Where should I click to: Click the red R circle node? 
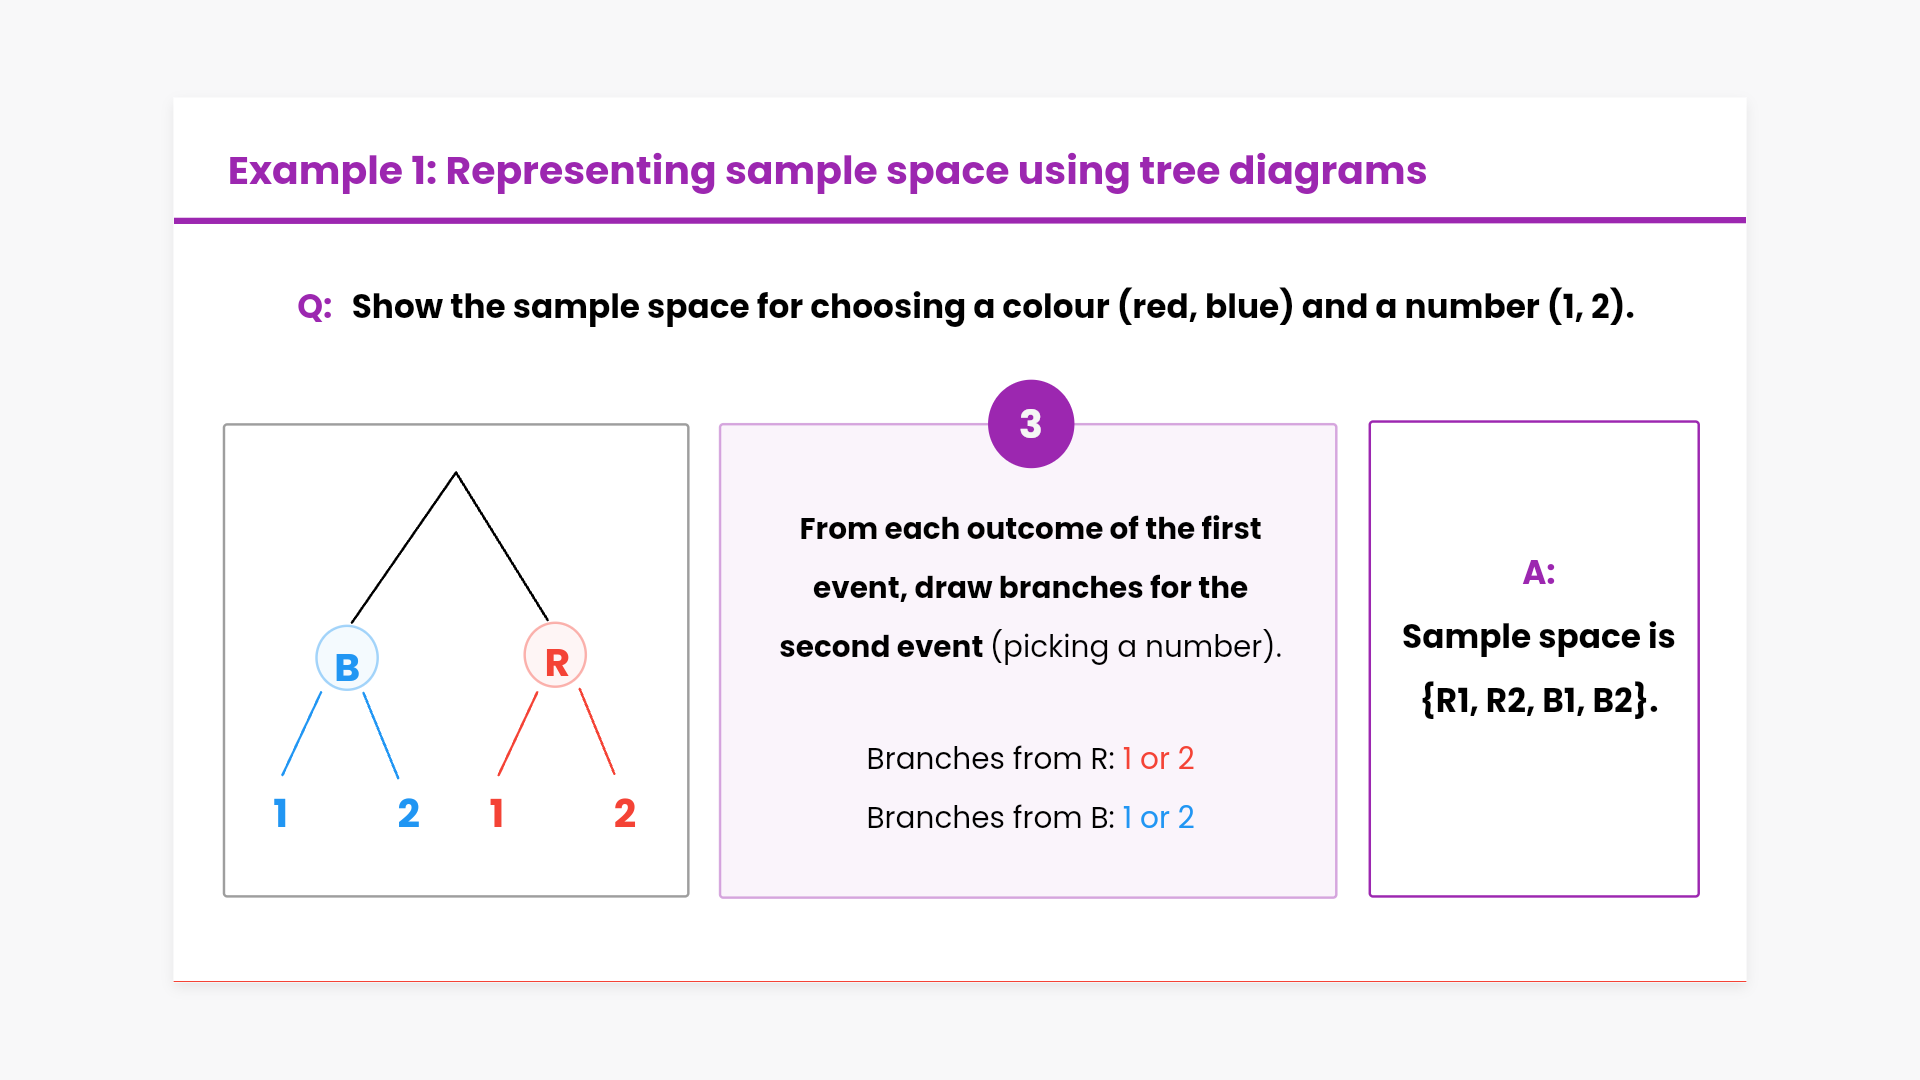tap(555, 656)
